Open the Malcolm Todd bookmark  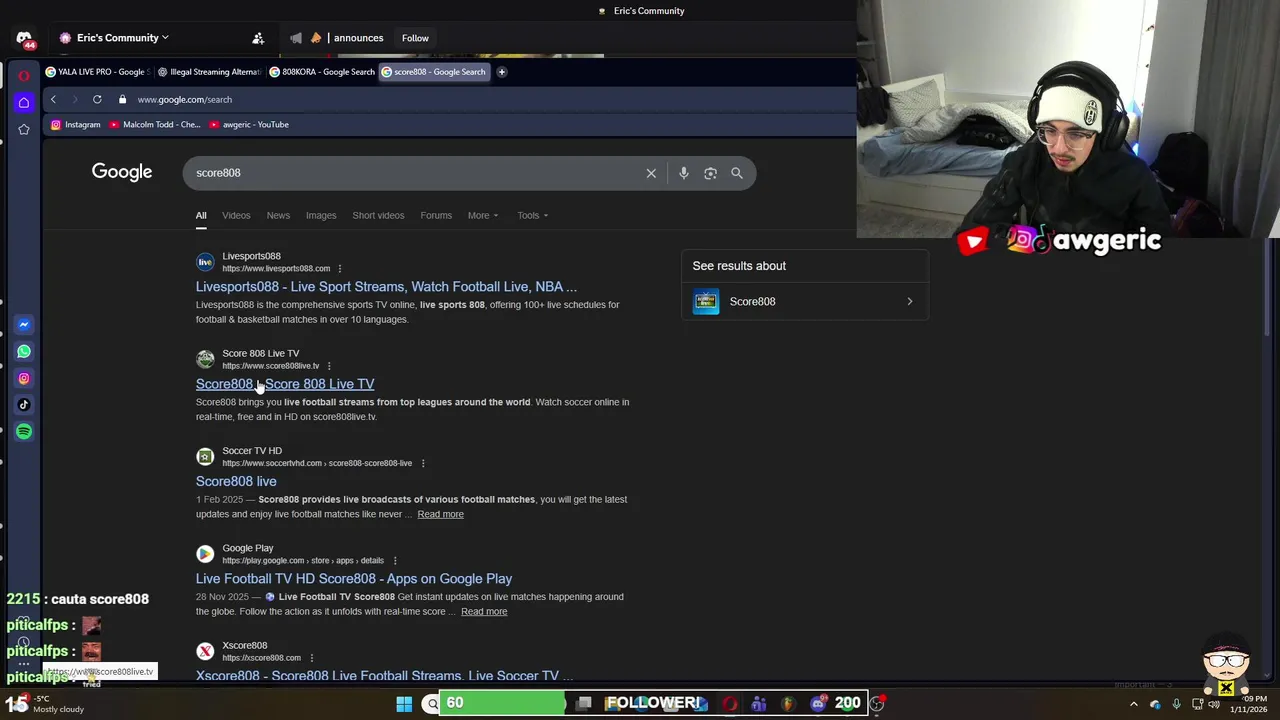[x=155, y=125]
